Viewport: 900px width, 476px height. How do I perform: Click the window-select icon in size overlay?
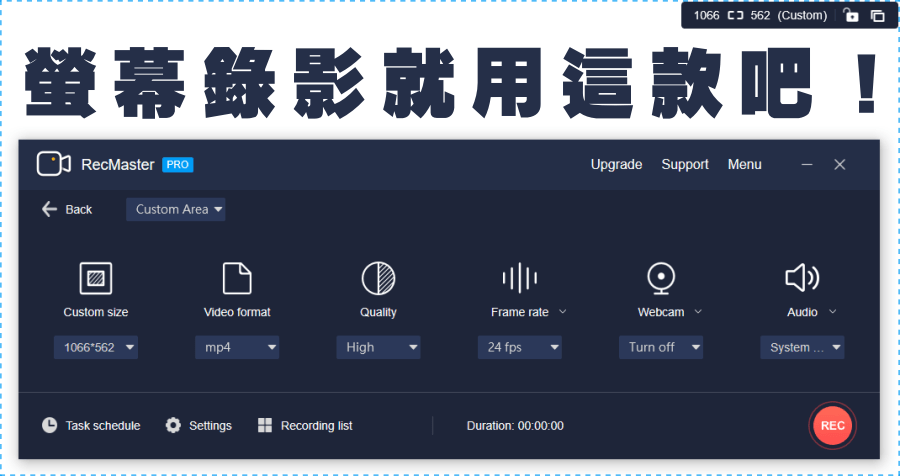point(878,16)
